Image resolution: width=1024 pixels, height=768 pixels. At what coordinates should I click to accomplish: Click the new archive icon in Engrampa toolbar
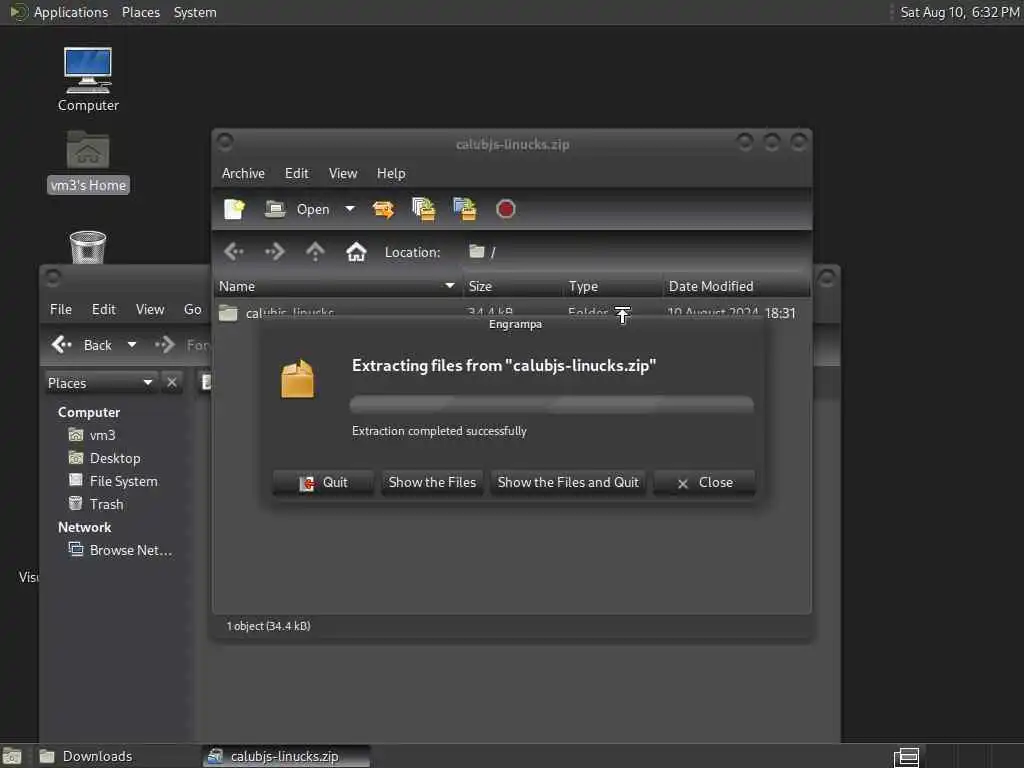pos(234,209)
